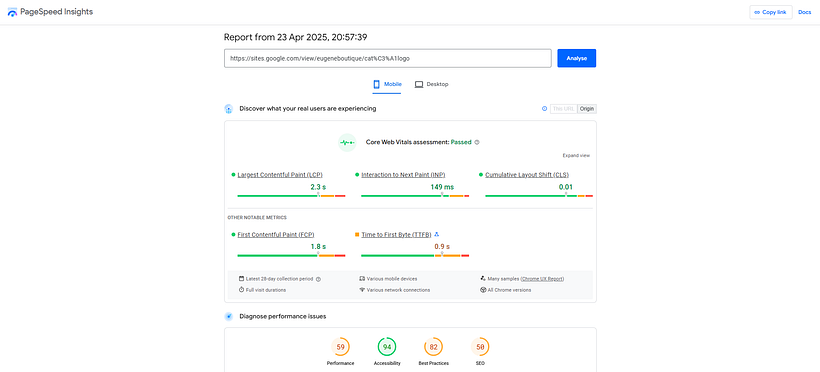Image resolution: width=820 pixels, height=372 pixels.
Task: Click the FCP distribution bar
Action: pos(291,256)
